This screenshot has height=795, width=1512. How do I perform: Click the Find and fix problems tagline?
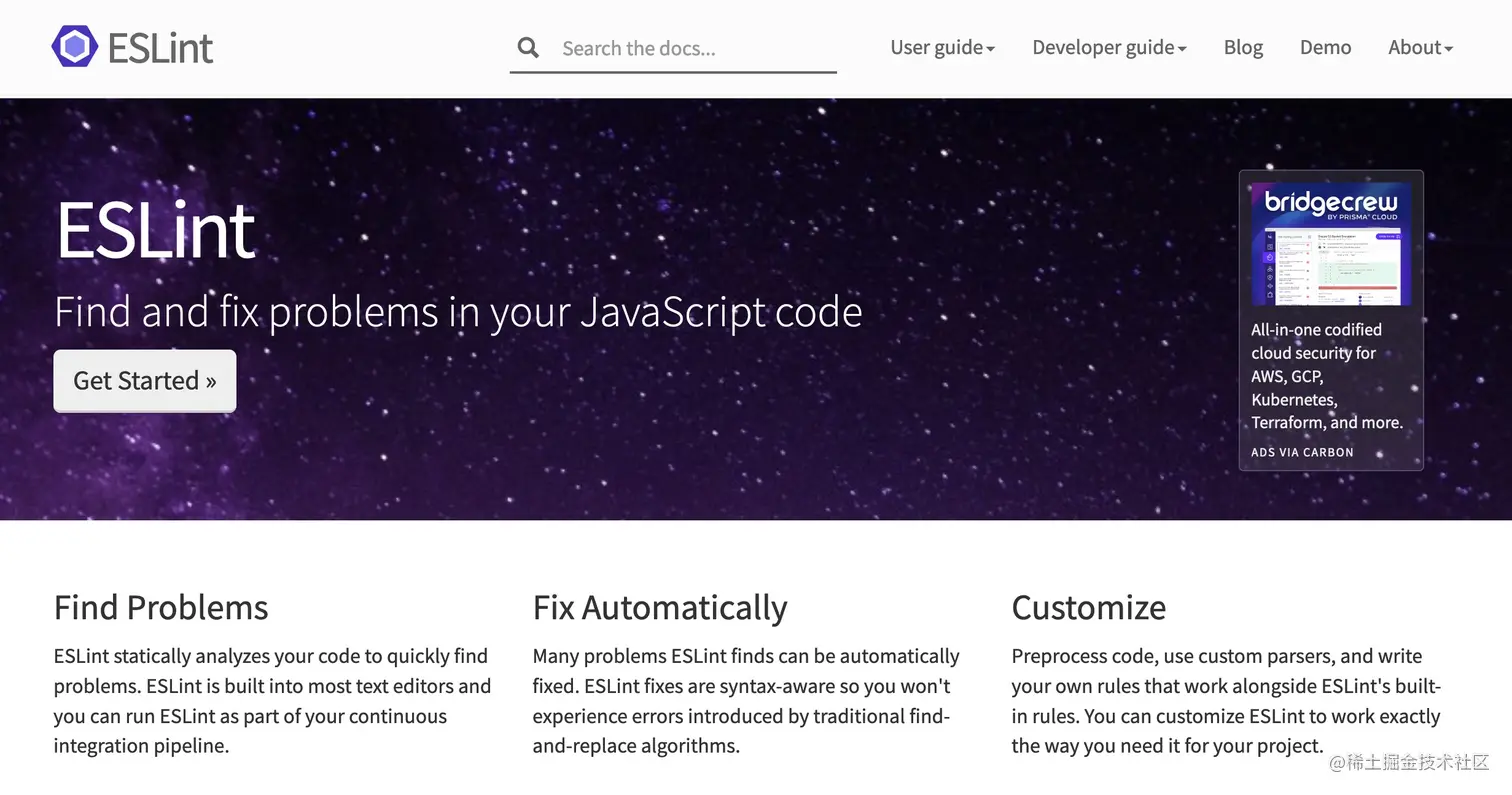click(x=459, y=311)
